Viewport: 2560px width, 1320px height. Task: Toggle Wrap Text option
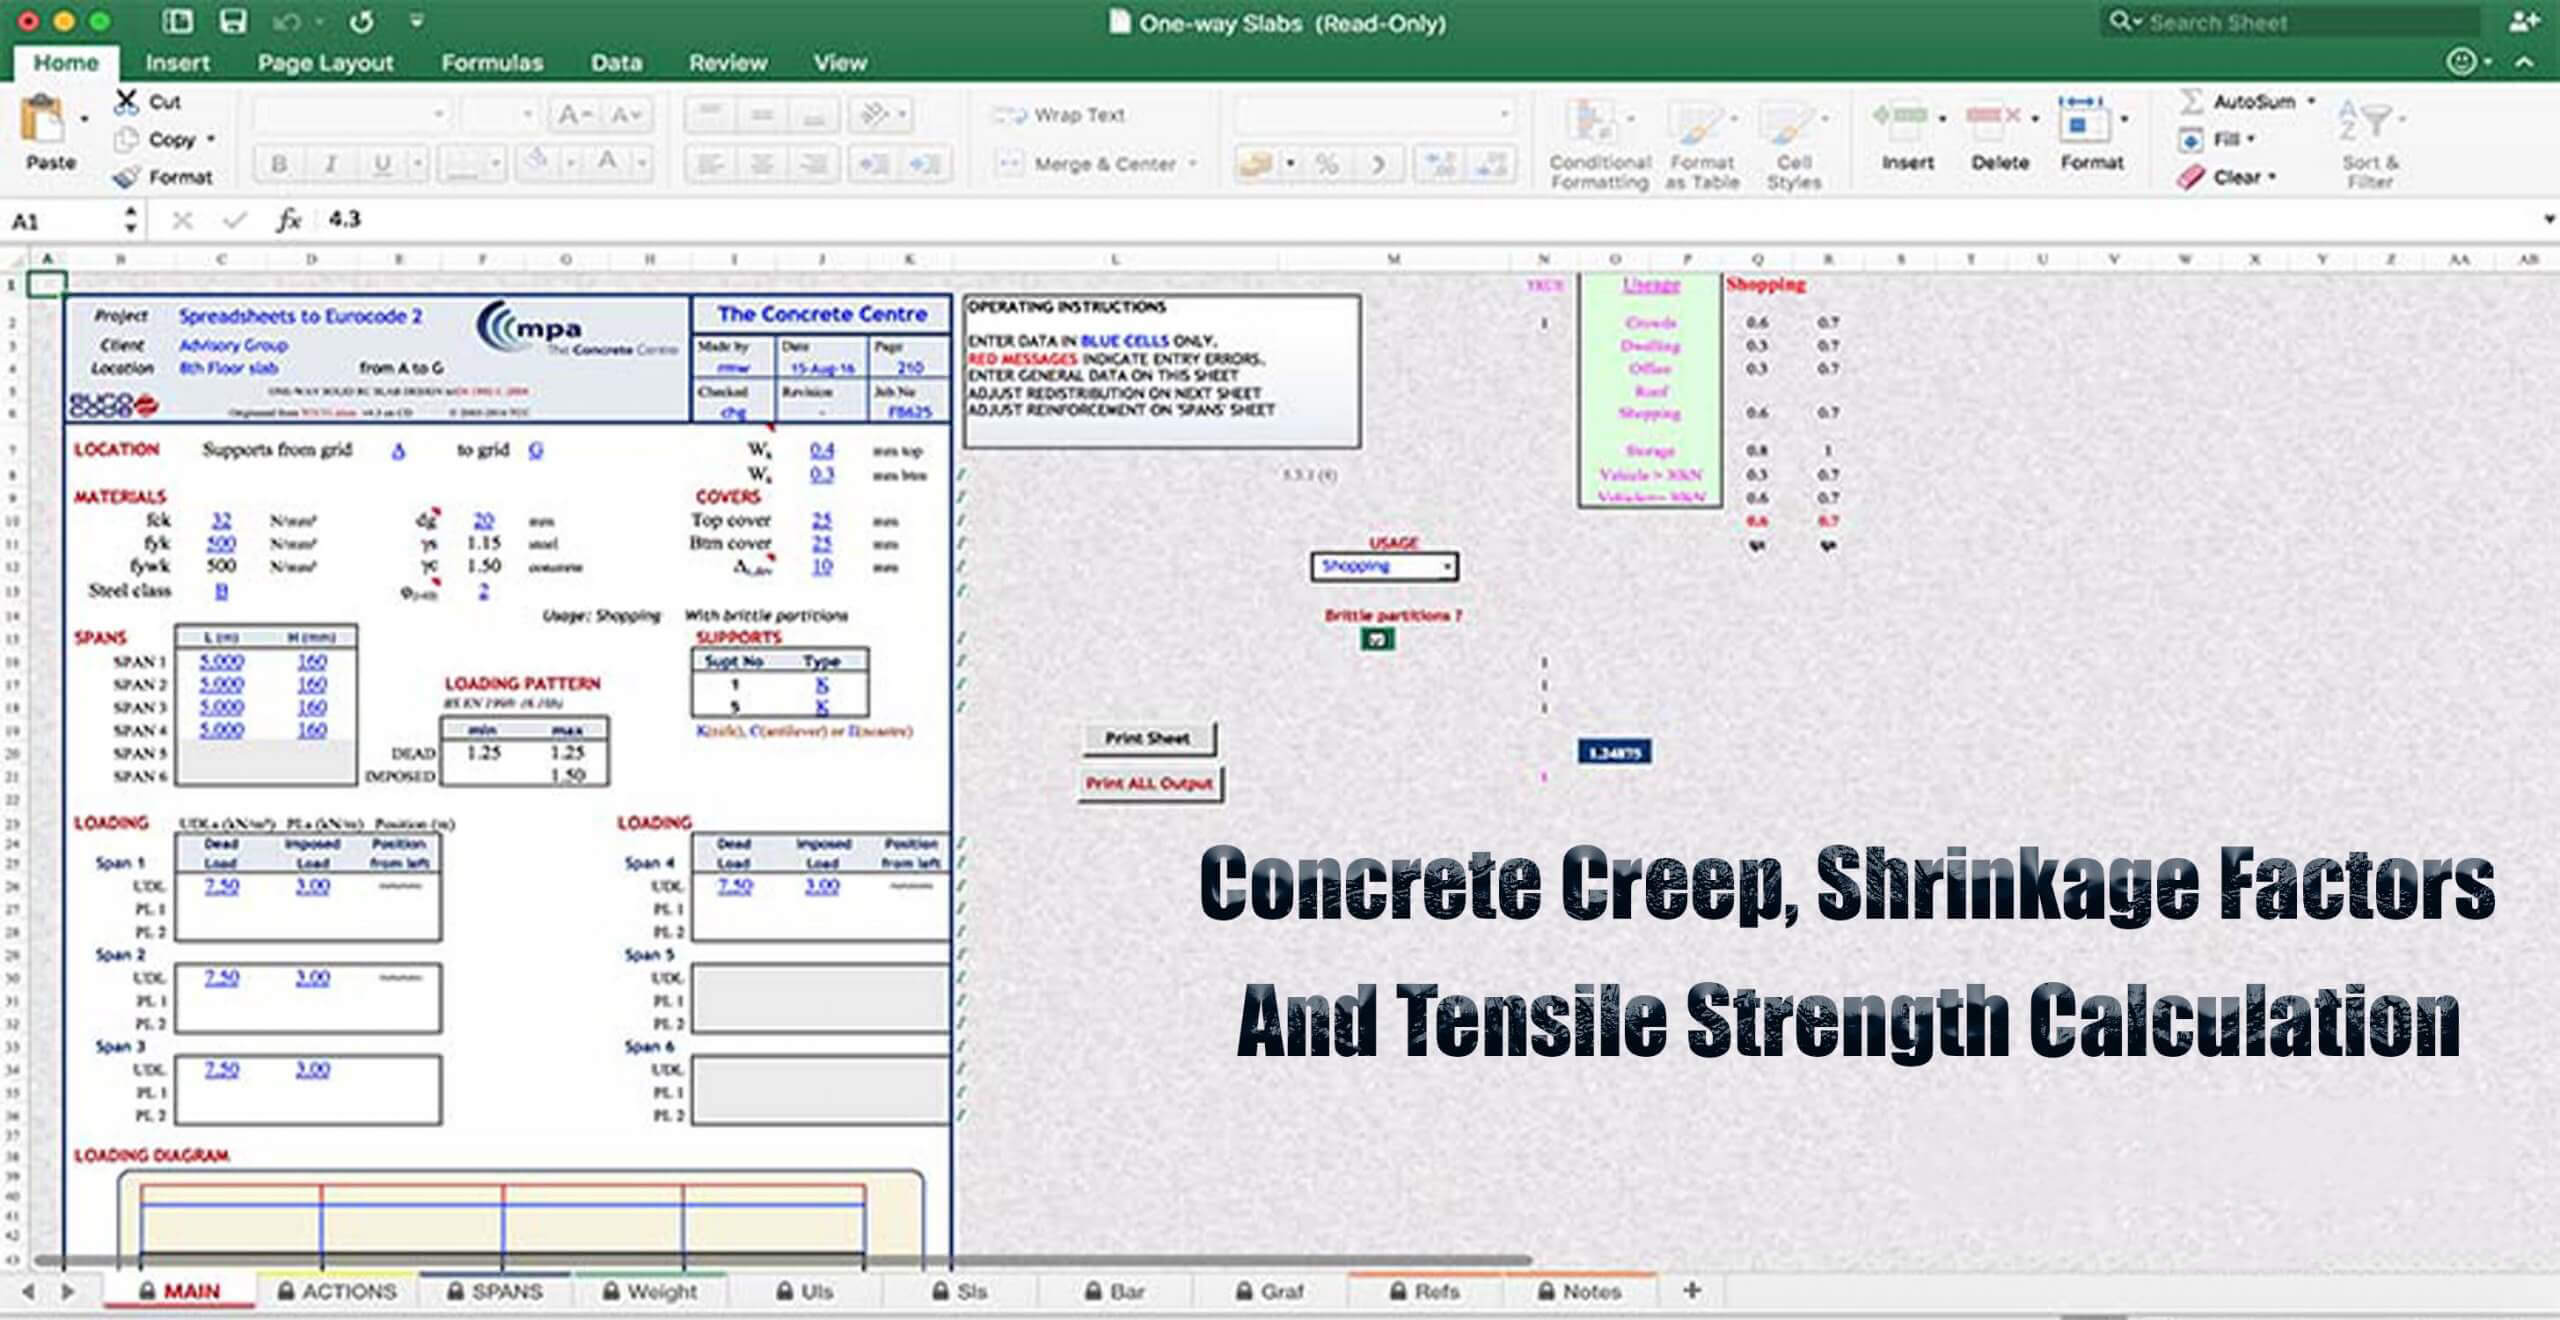1060,115
